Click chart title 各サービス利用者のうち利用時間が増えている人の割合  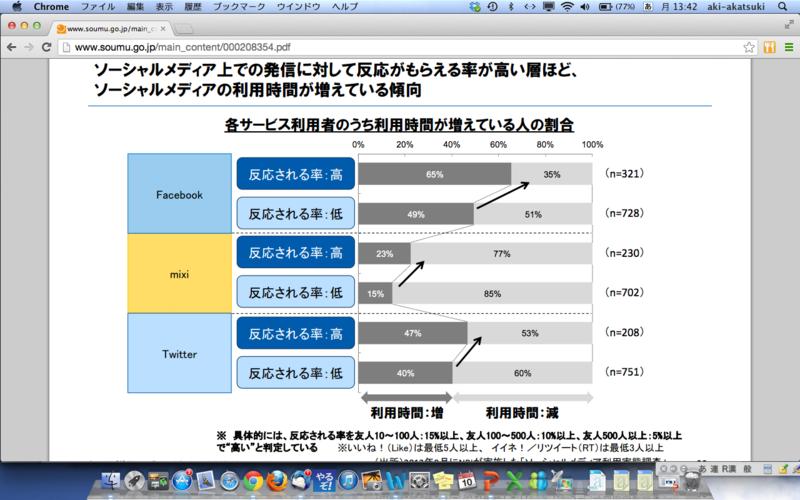(x=399, y=124)
